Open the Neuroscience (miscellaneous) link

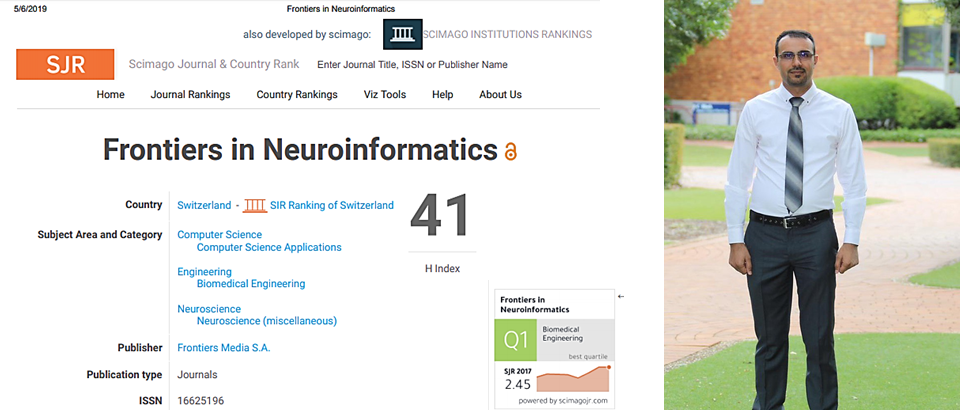[x=267, y=321]
